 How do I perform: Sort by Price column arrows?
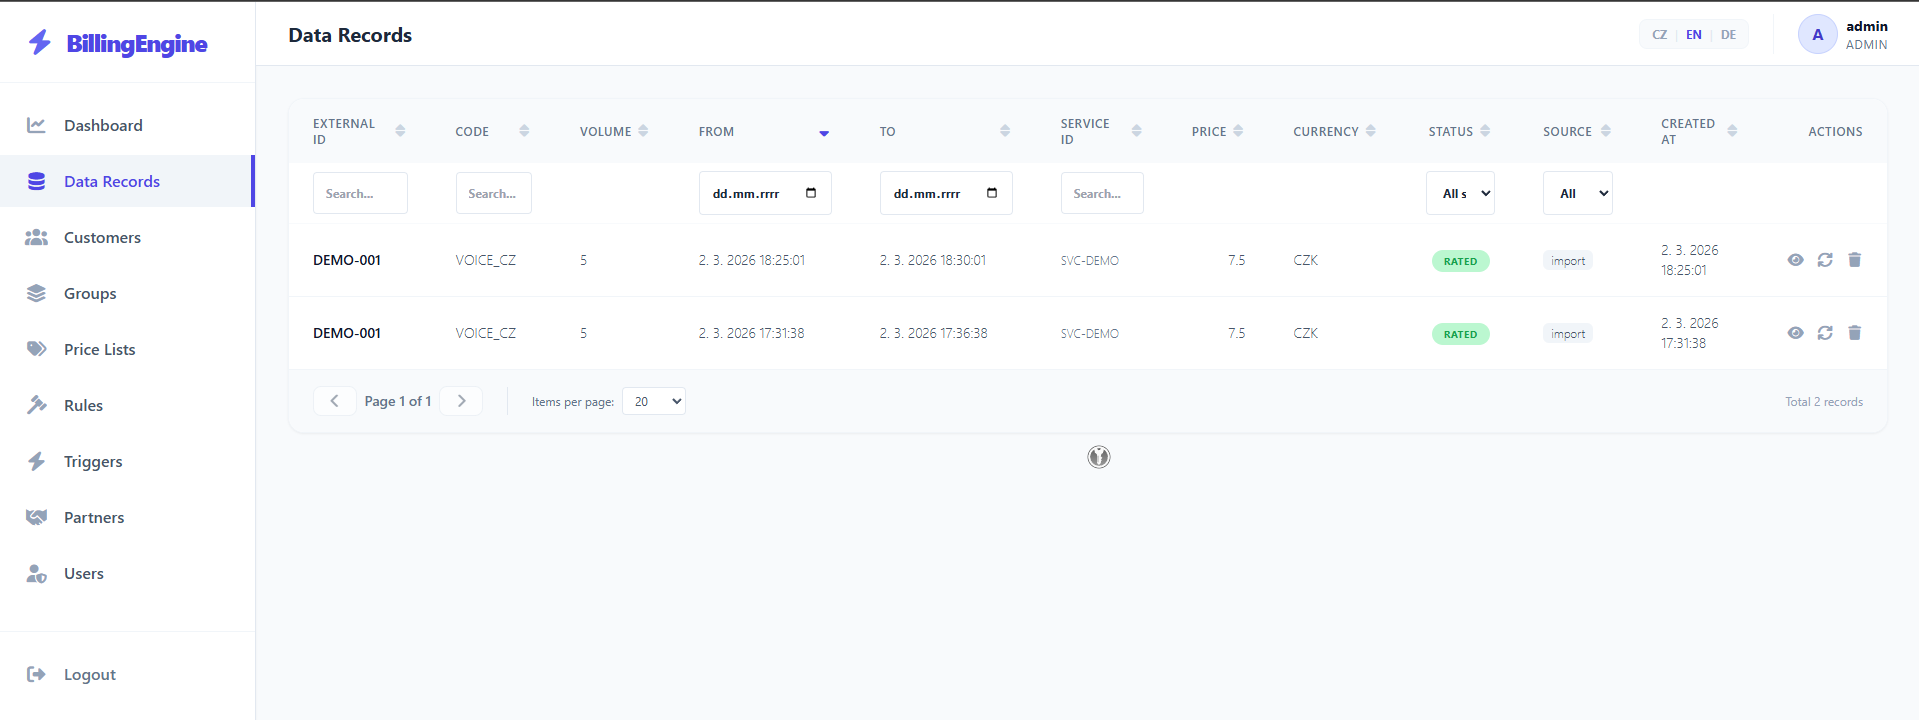point(1238,131)
